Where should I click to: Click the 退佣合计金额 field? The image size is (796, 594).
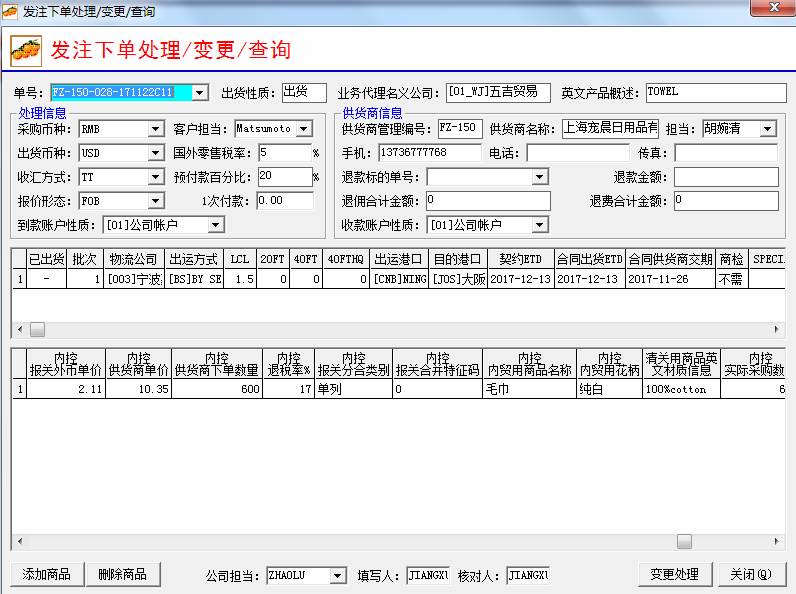click(488, 201)
